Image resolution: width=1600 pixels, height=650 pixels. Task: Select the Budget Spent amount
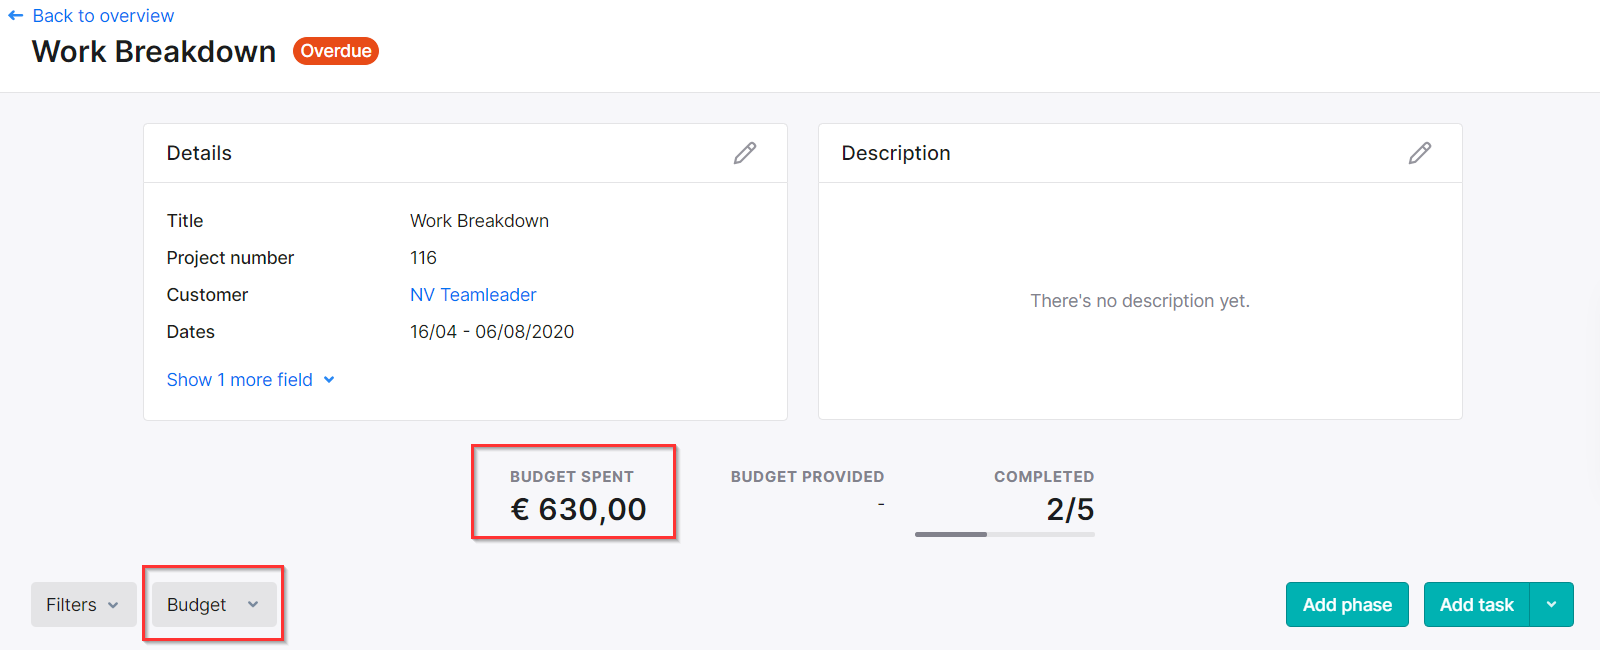(578, 510)
